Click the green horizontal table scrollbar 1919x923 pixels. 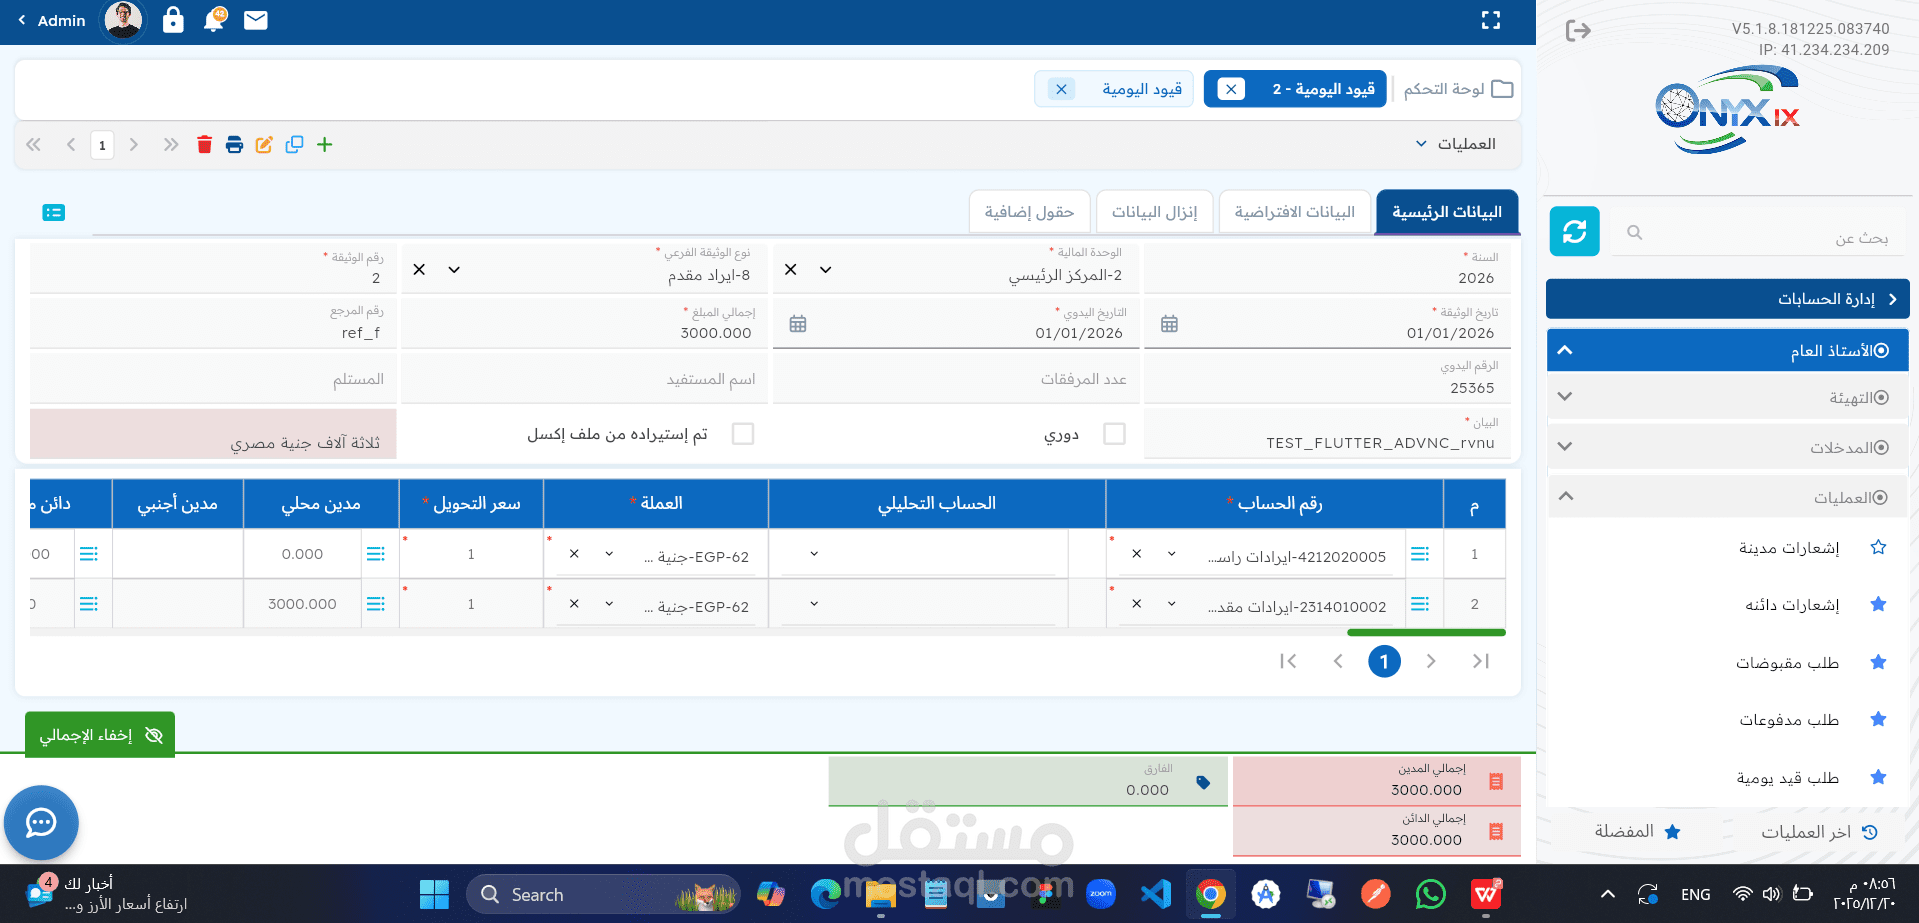(1426, 632)
